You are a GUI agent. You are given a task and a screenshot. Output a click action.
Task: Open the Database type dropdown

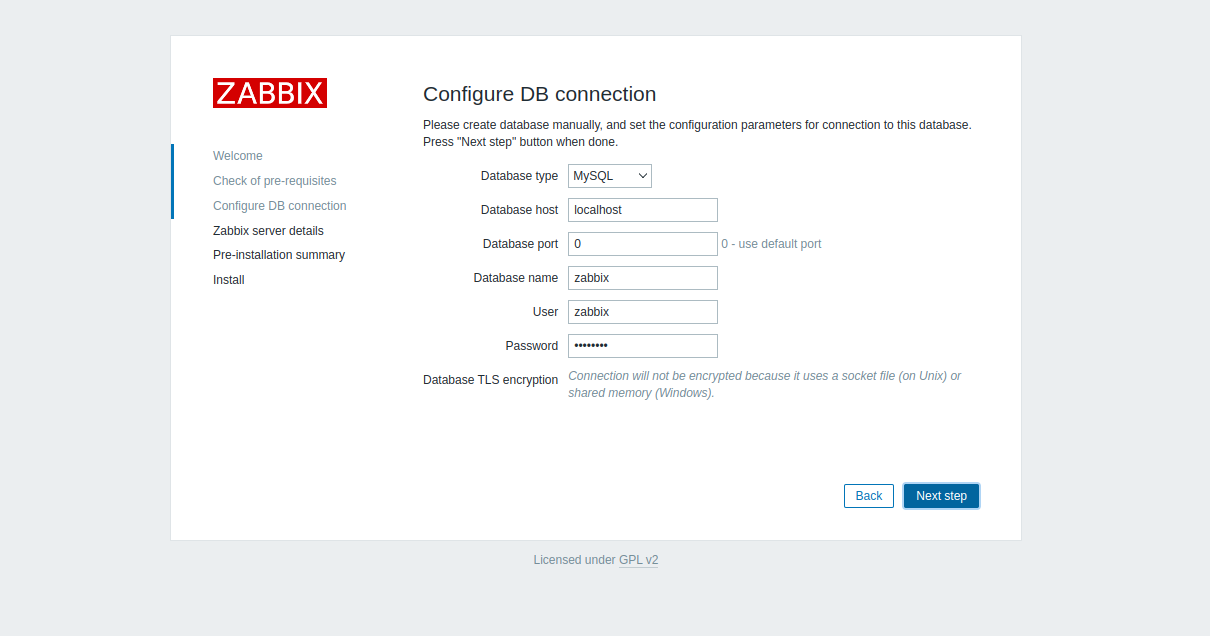[609, 176]
